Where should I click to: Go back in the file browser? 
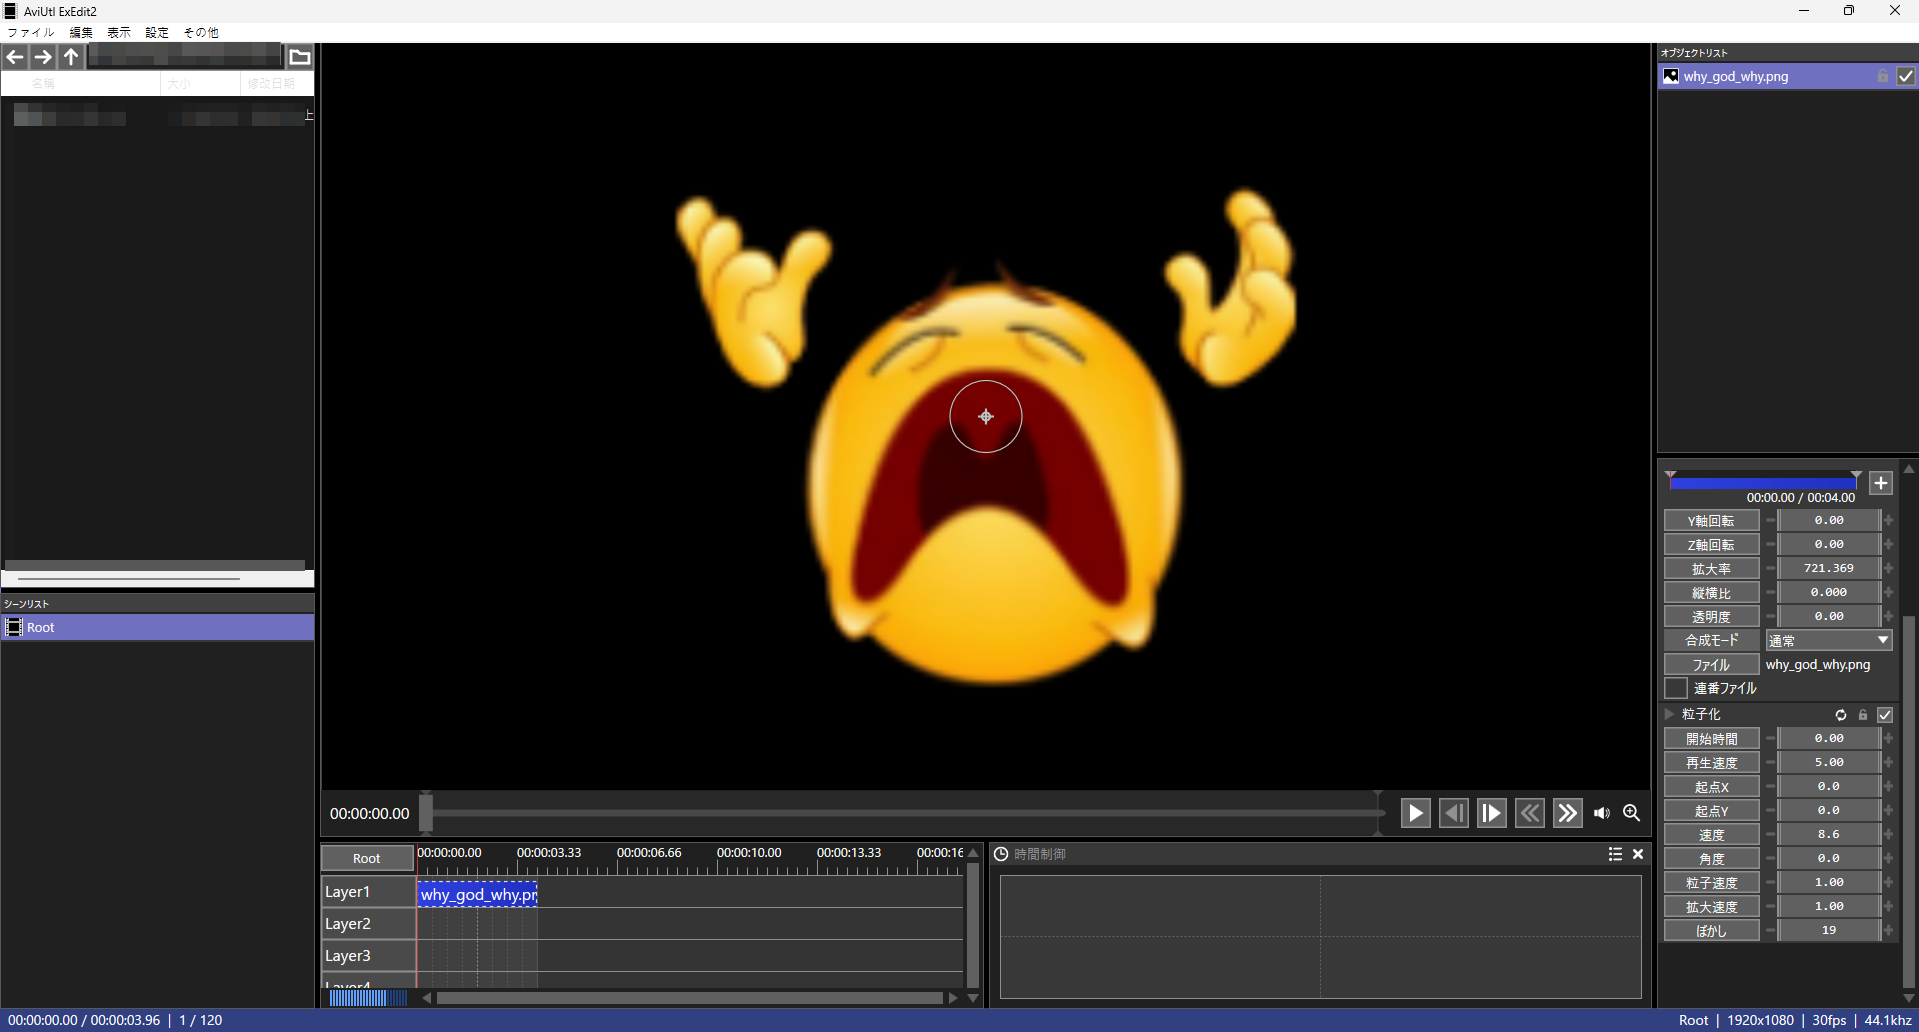click(x=15, y=57)
